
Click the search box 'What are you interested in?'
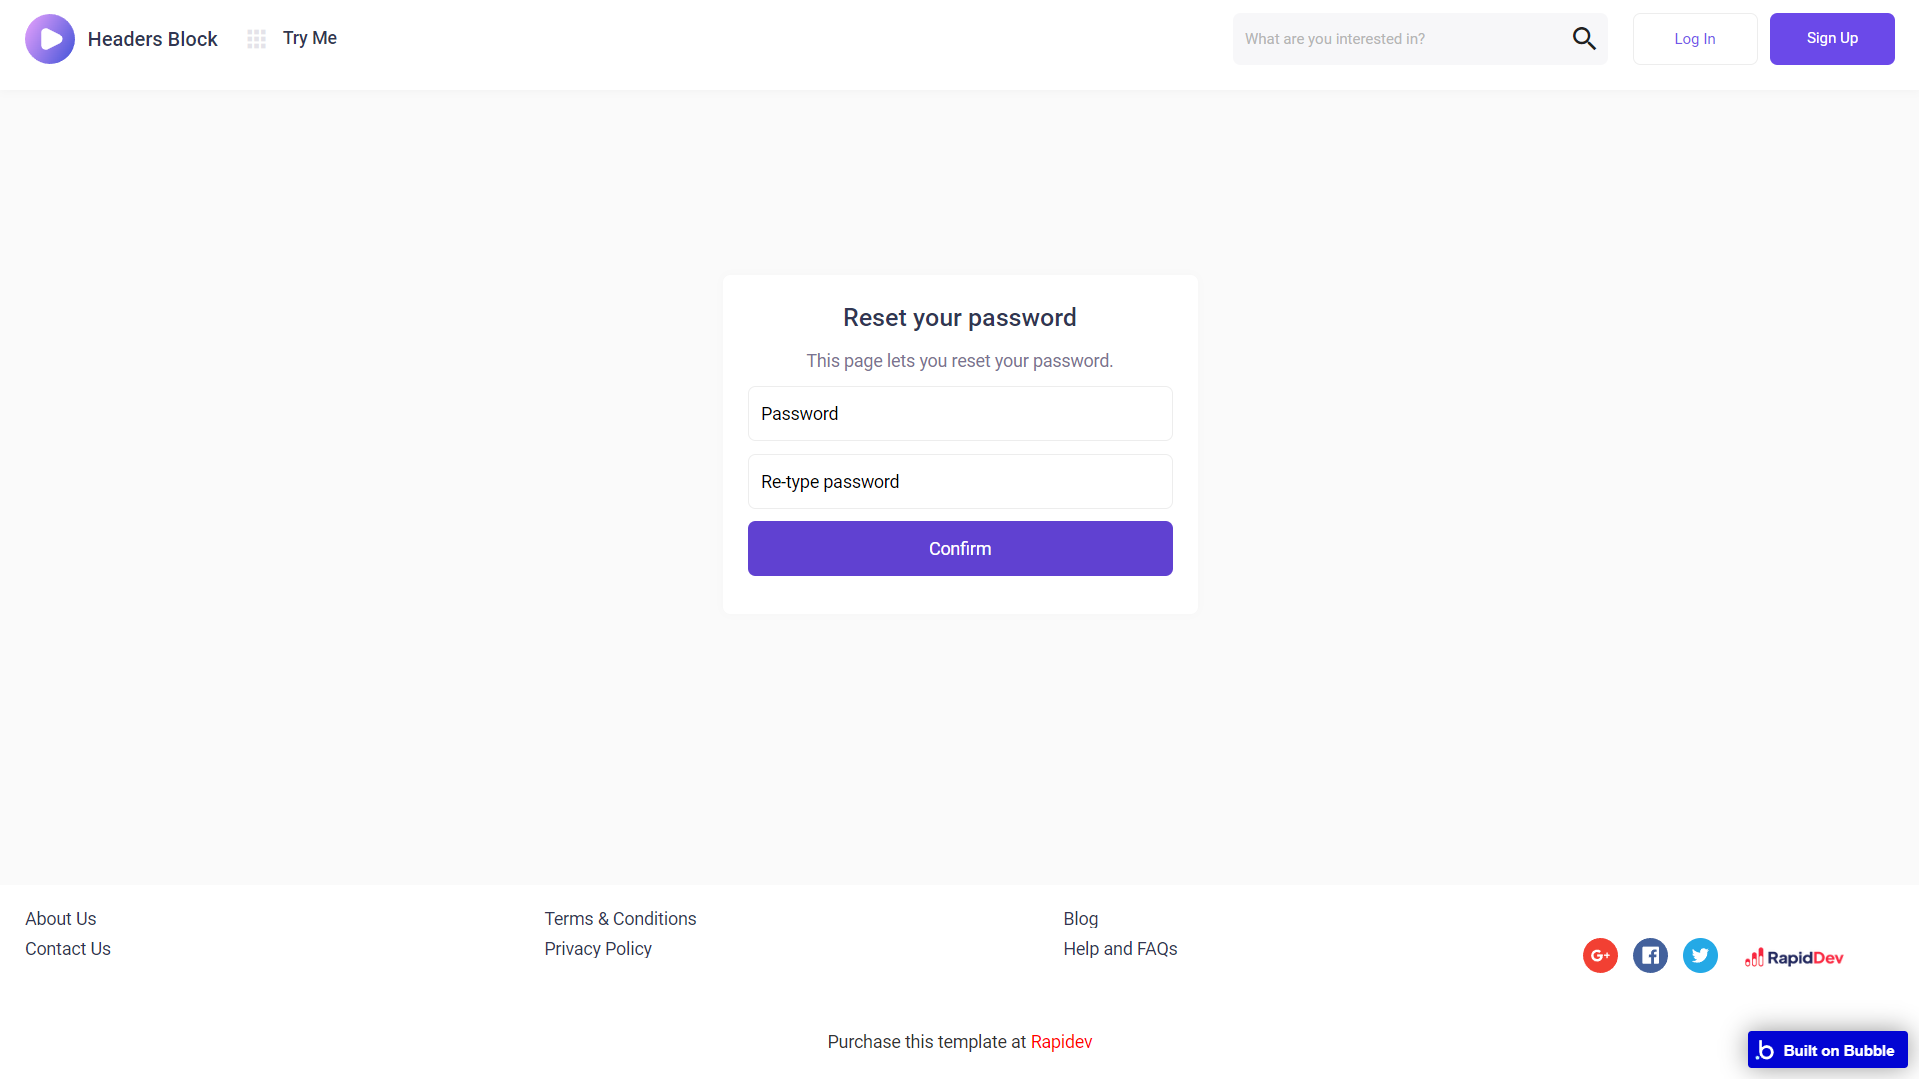[x=1400, y=39]
